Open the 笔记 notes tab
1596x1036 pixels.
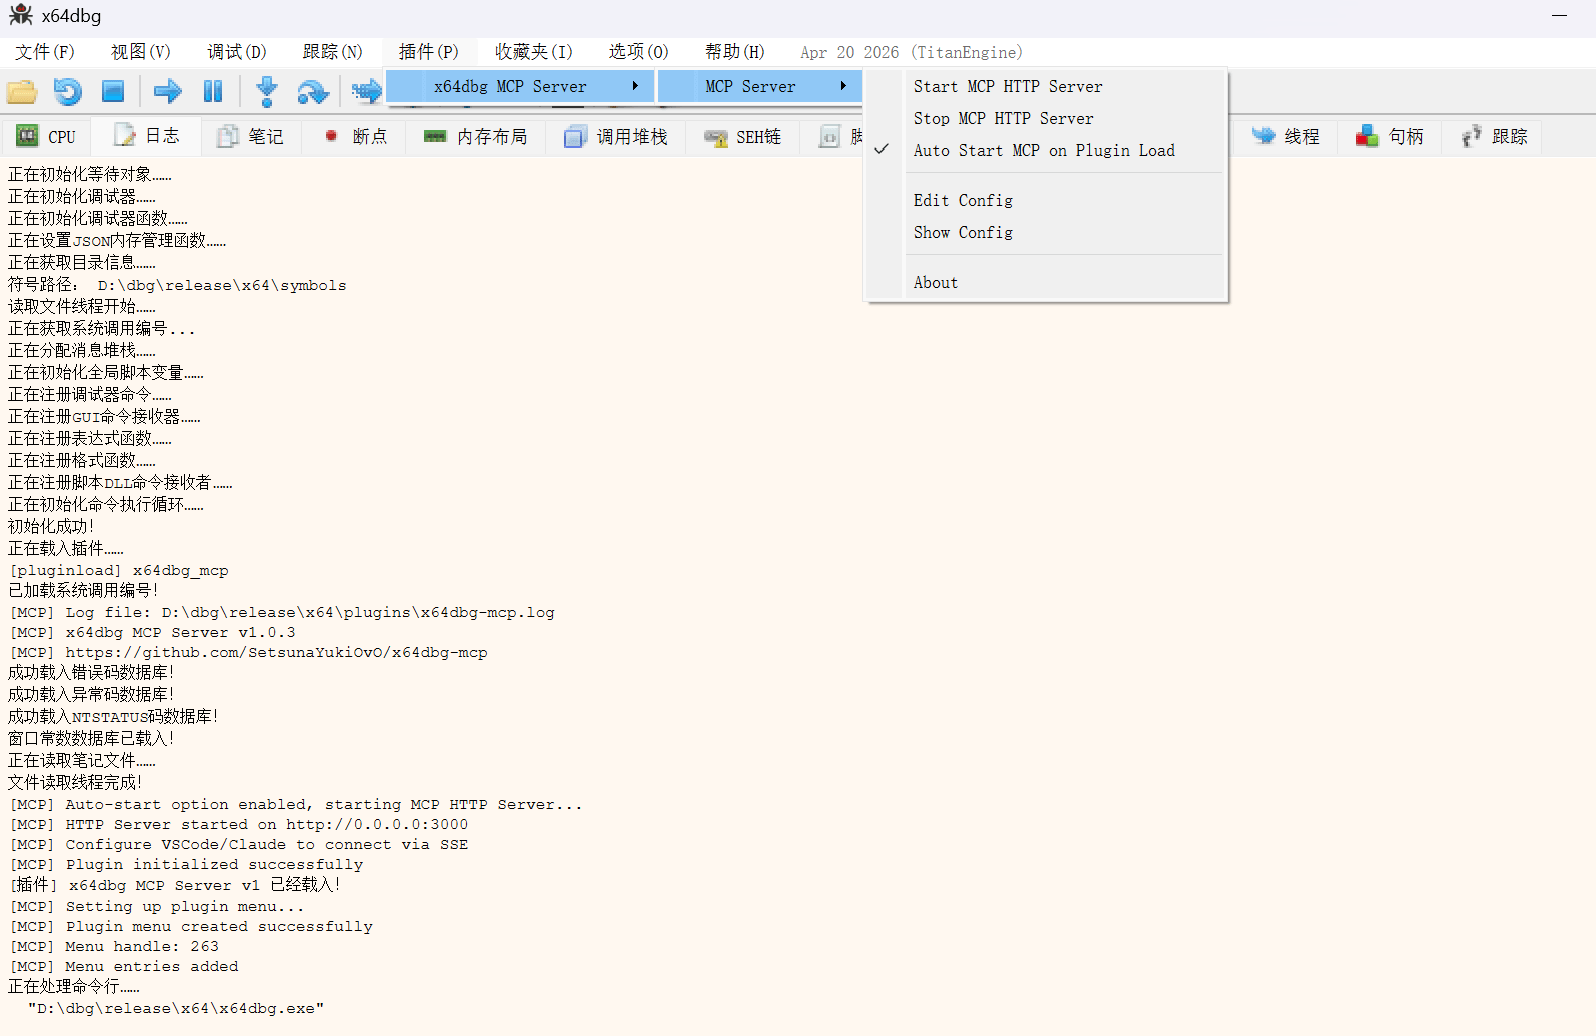coord(250,137)
